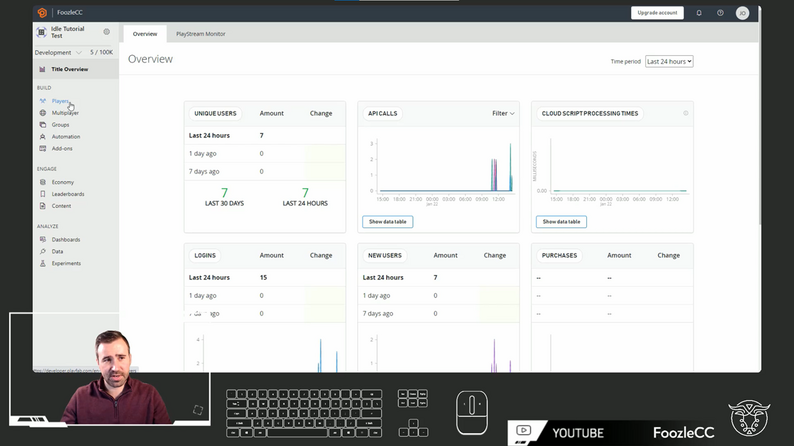This screenshot has width=794, height=446.
Task: Click the Title Overview chart icon
Action: pyautogui.click(x=43, y=69)
